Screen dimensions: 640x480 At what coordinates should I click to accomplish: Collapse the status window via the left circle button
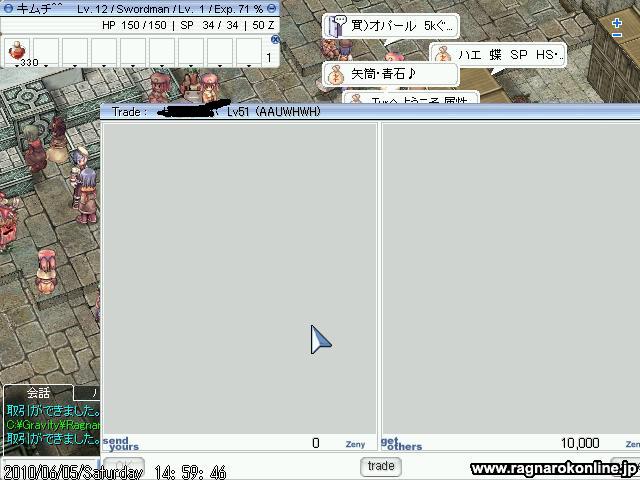8,9
